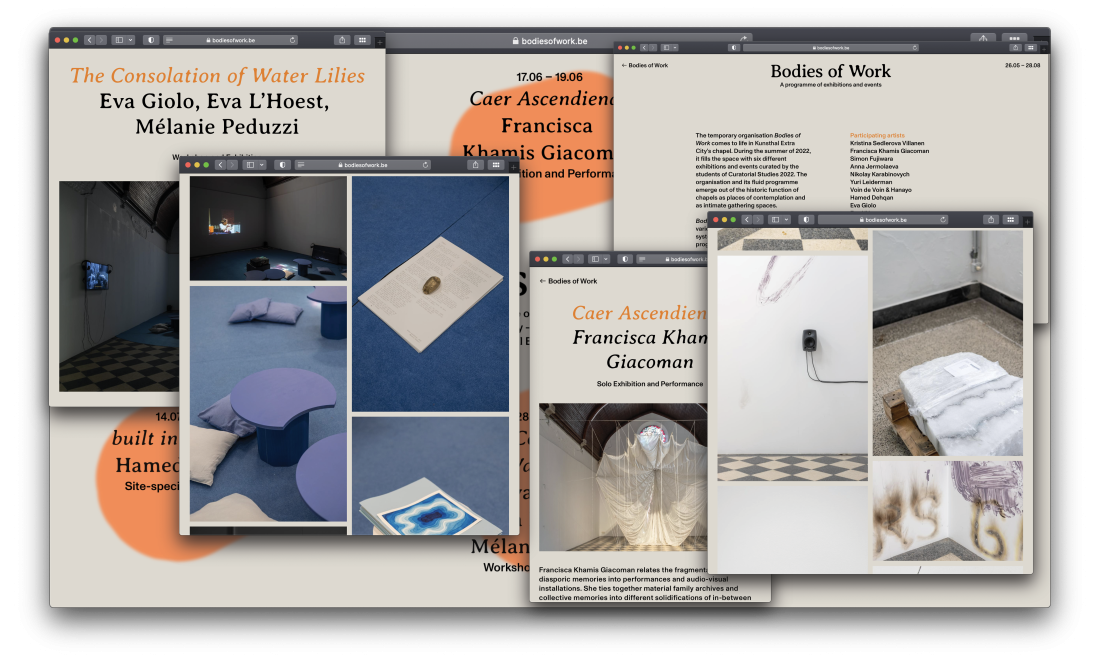1100x660 pixels.
Task: Go back in the Caer Ascendiendo detail window
Action: [568, 259]
